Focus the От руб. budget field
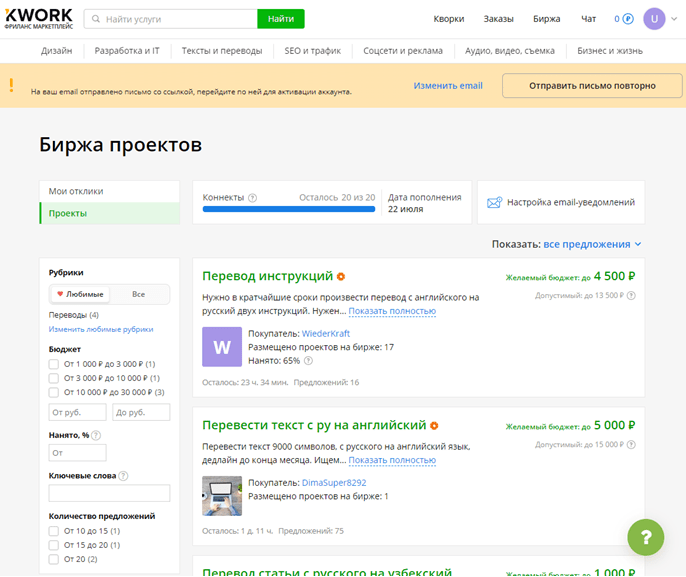The width and height of the screenshot is (686, 577). click(77, 413)
